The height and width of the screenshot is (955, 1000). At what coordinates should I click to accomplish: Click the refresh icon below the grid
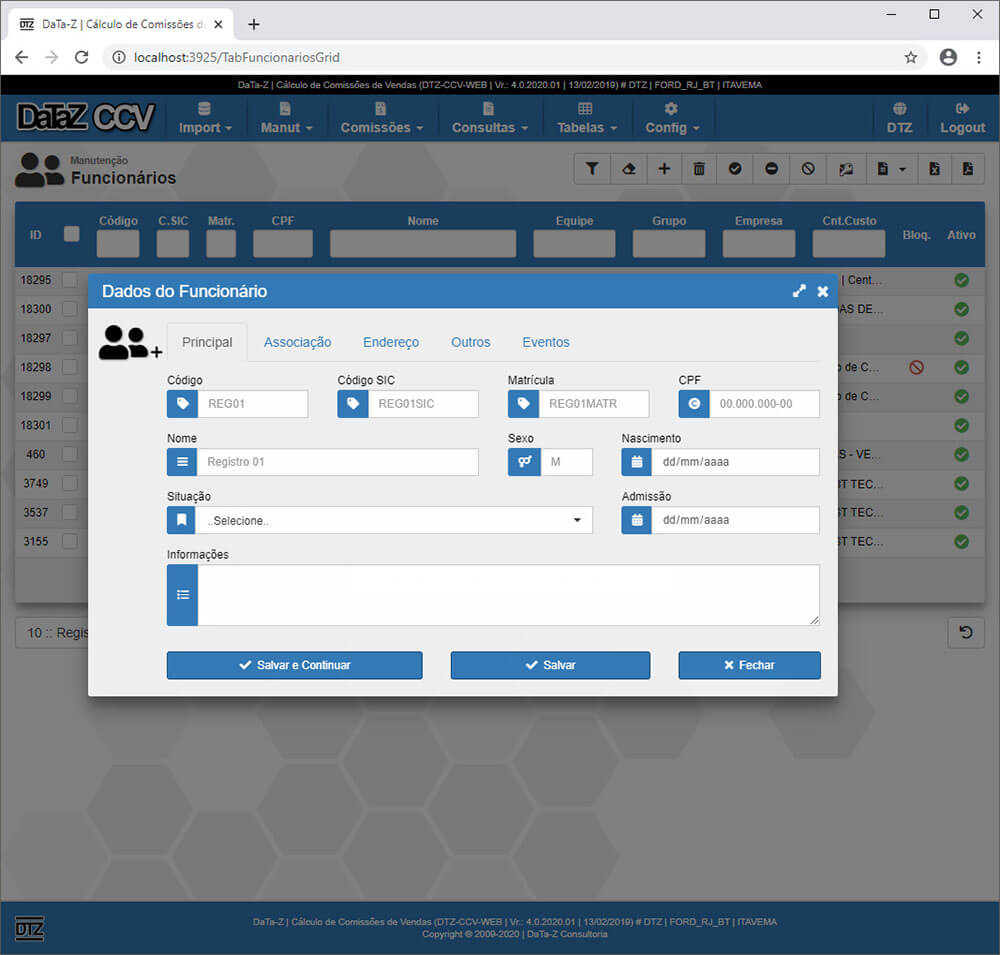tap(965, 632)
